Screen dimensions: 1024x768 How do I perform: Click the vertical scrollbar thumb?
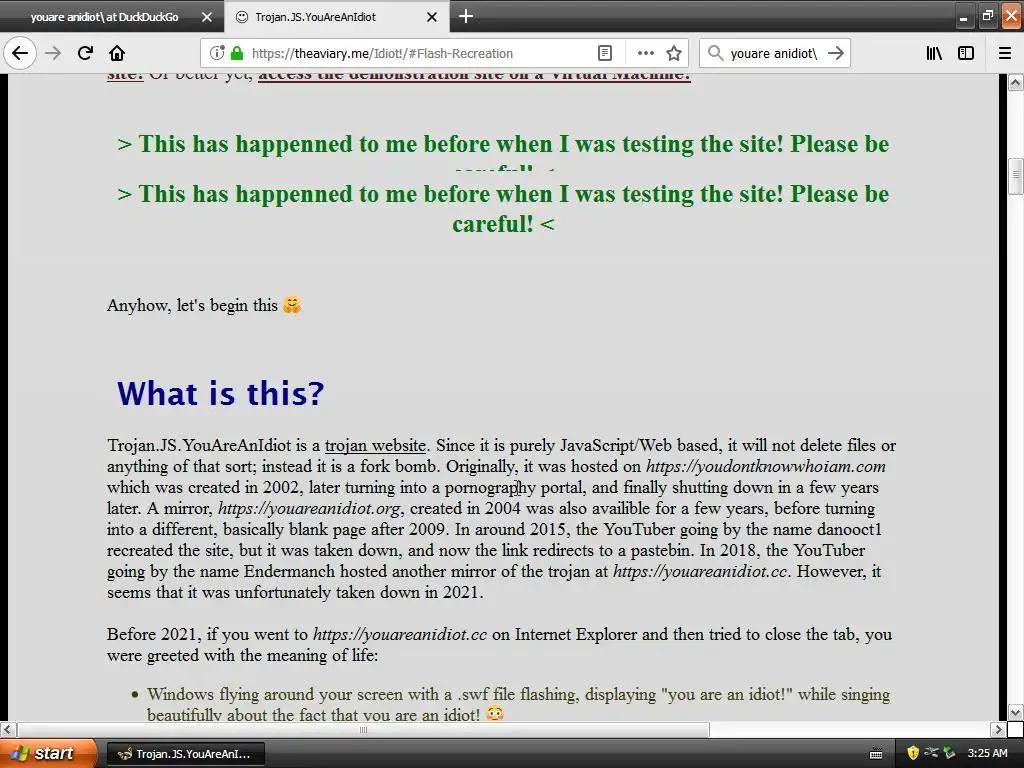tap(1016, 176)
